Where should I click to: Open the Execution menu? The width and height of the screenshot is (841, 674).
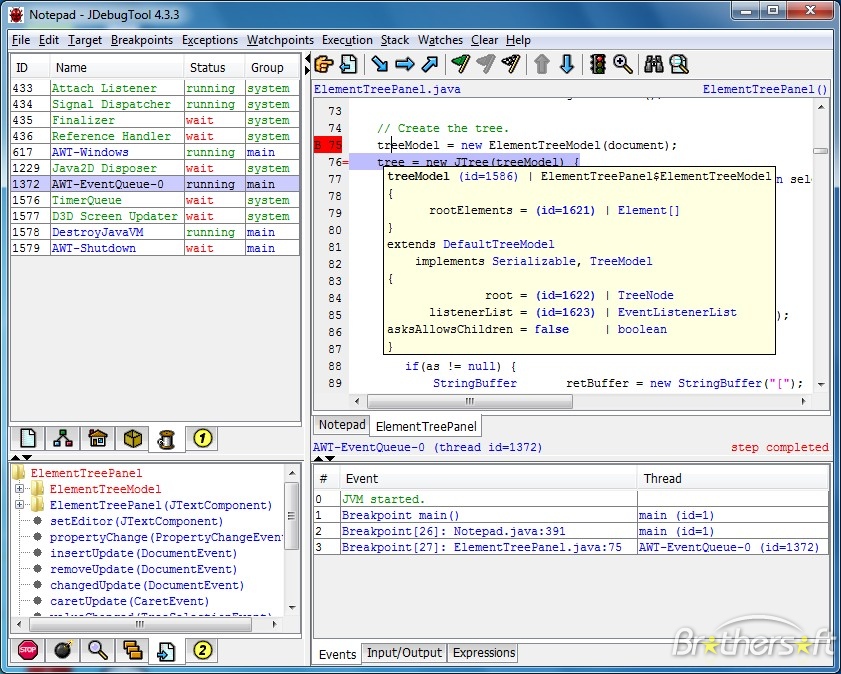tap(347, 40)
